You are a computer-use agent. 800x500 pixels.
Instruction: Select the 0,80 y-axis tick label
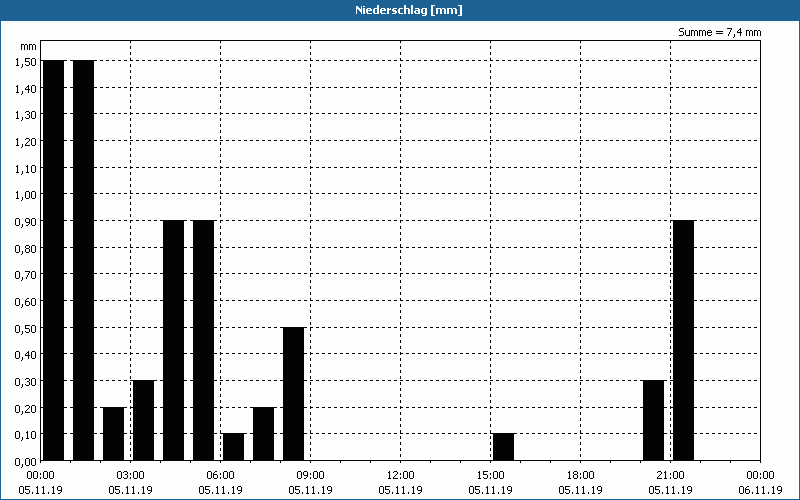click(x=26, y=248)
